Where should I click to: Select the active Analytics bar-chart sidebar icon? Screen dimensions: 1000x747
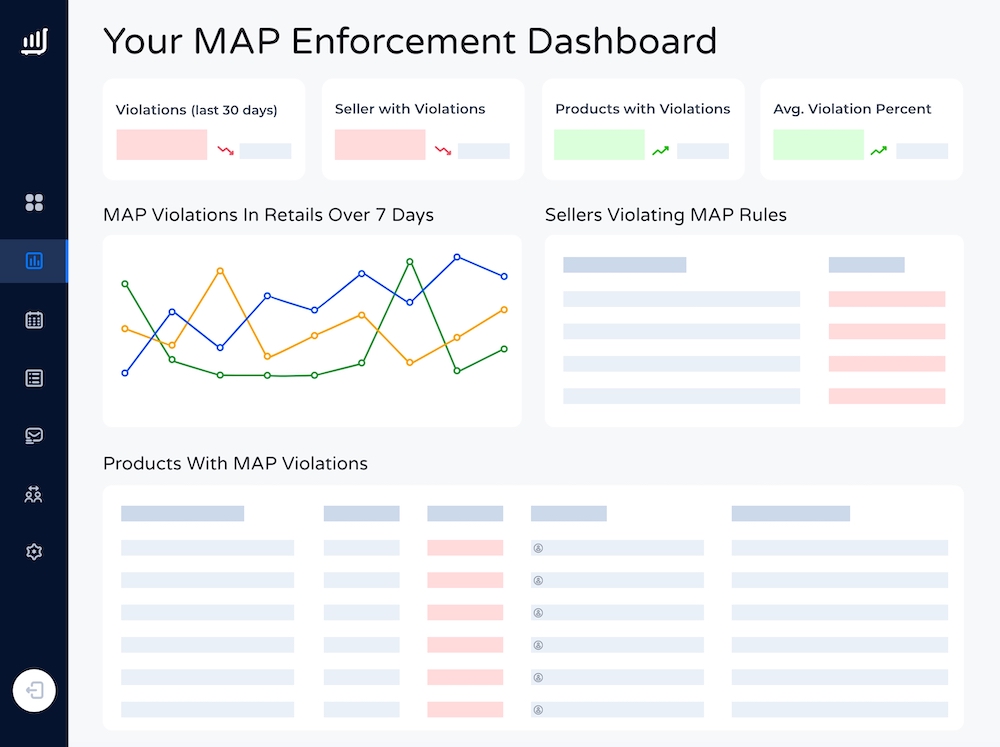pos(33,261)
